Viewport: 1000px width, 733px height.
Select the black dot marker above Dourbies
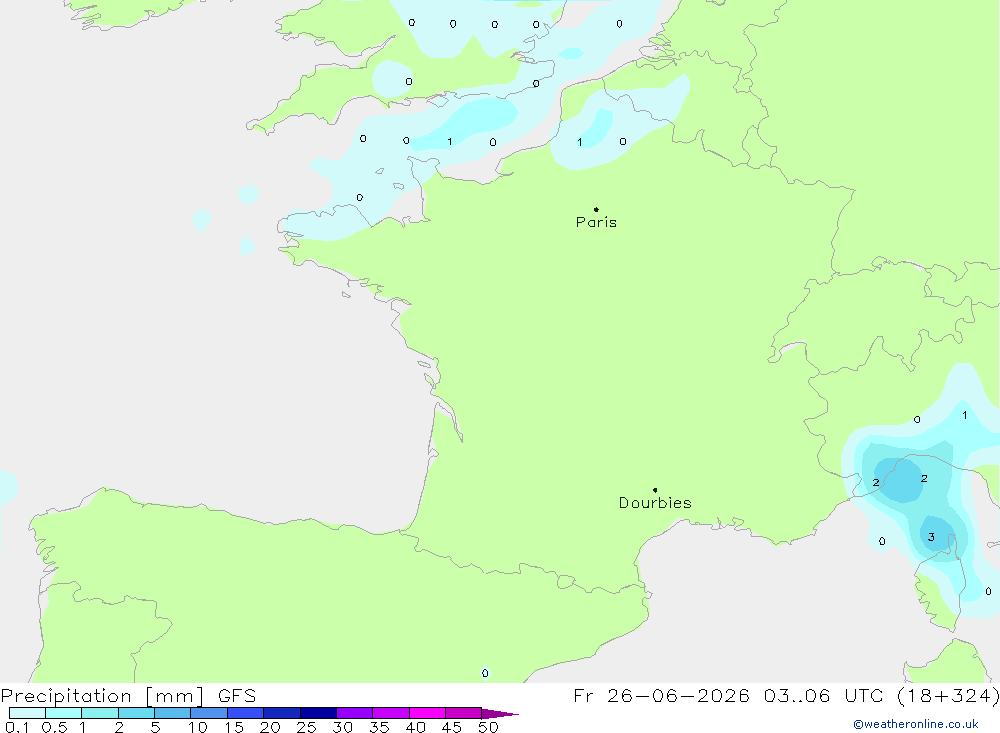point(655,490)
